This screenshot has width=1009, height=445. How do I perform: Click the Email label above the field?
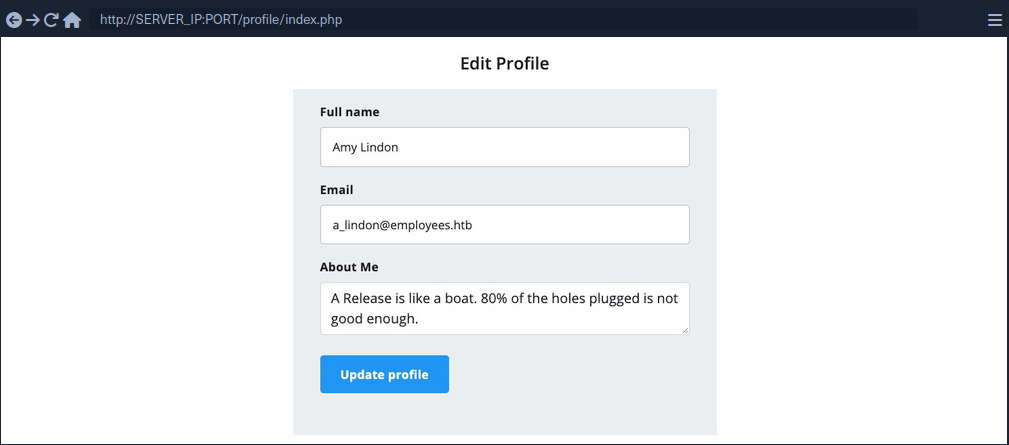336,190
